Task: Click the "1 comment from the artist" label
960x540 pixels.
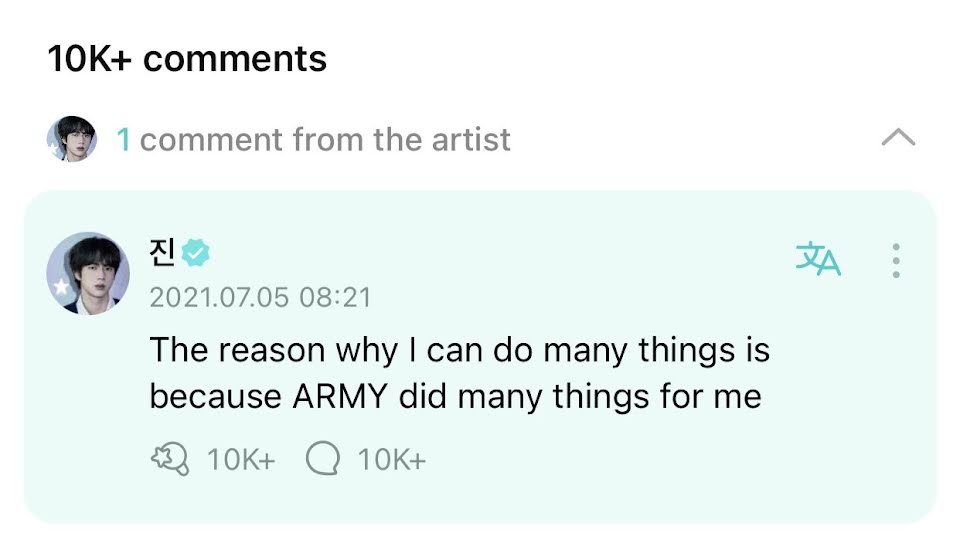Action: click(x=325, y=140)
